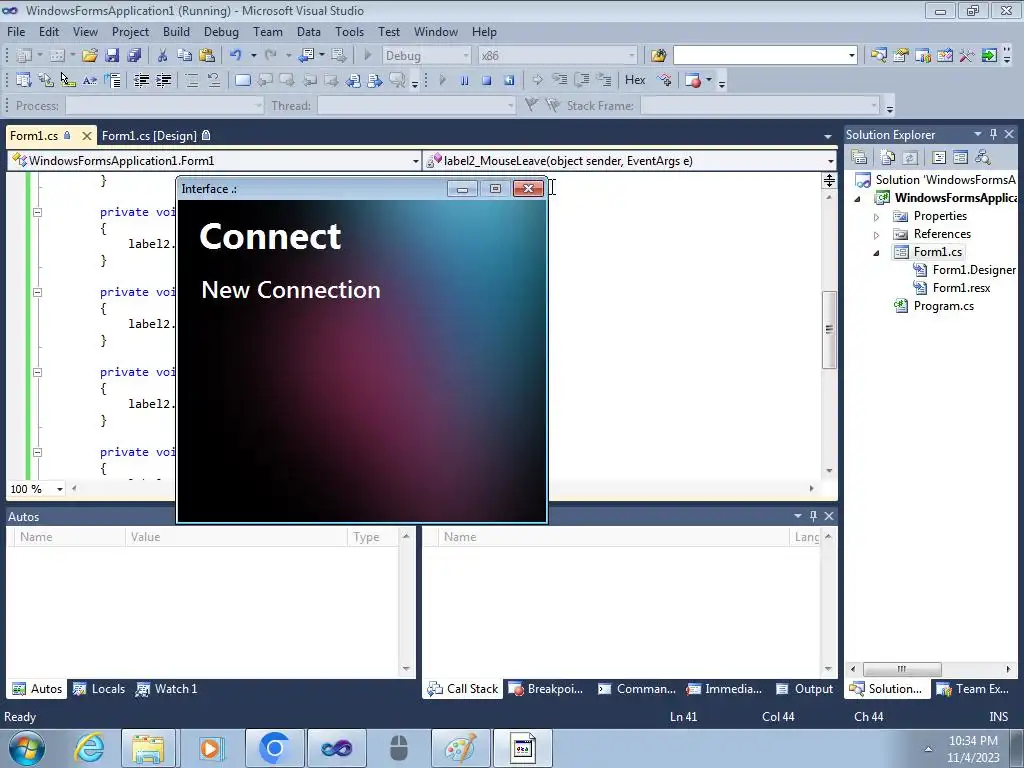This screenshot has height=768, width=1024.
Task: Click the Start Page green arrow icon
Action: tap(989, 56)
